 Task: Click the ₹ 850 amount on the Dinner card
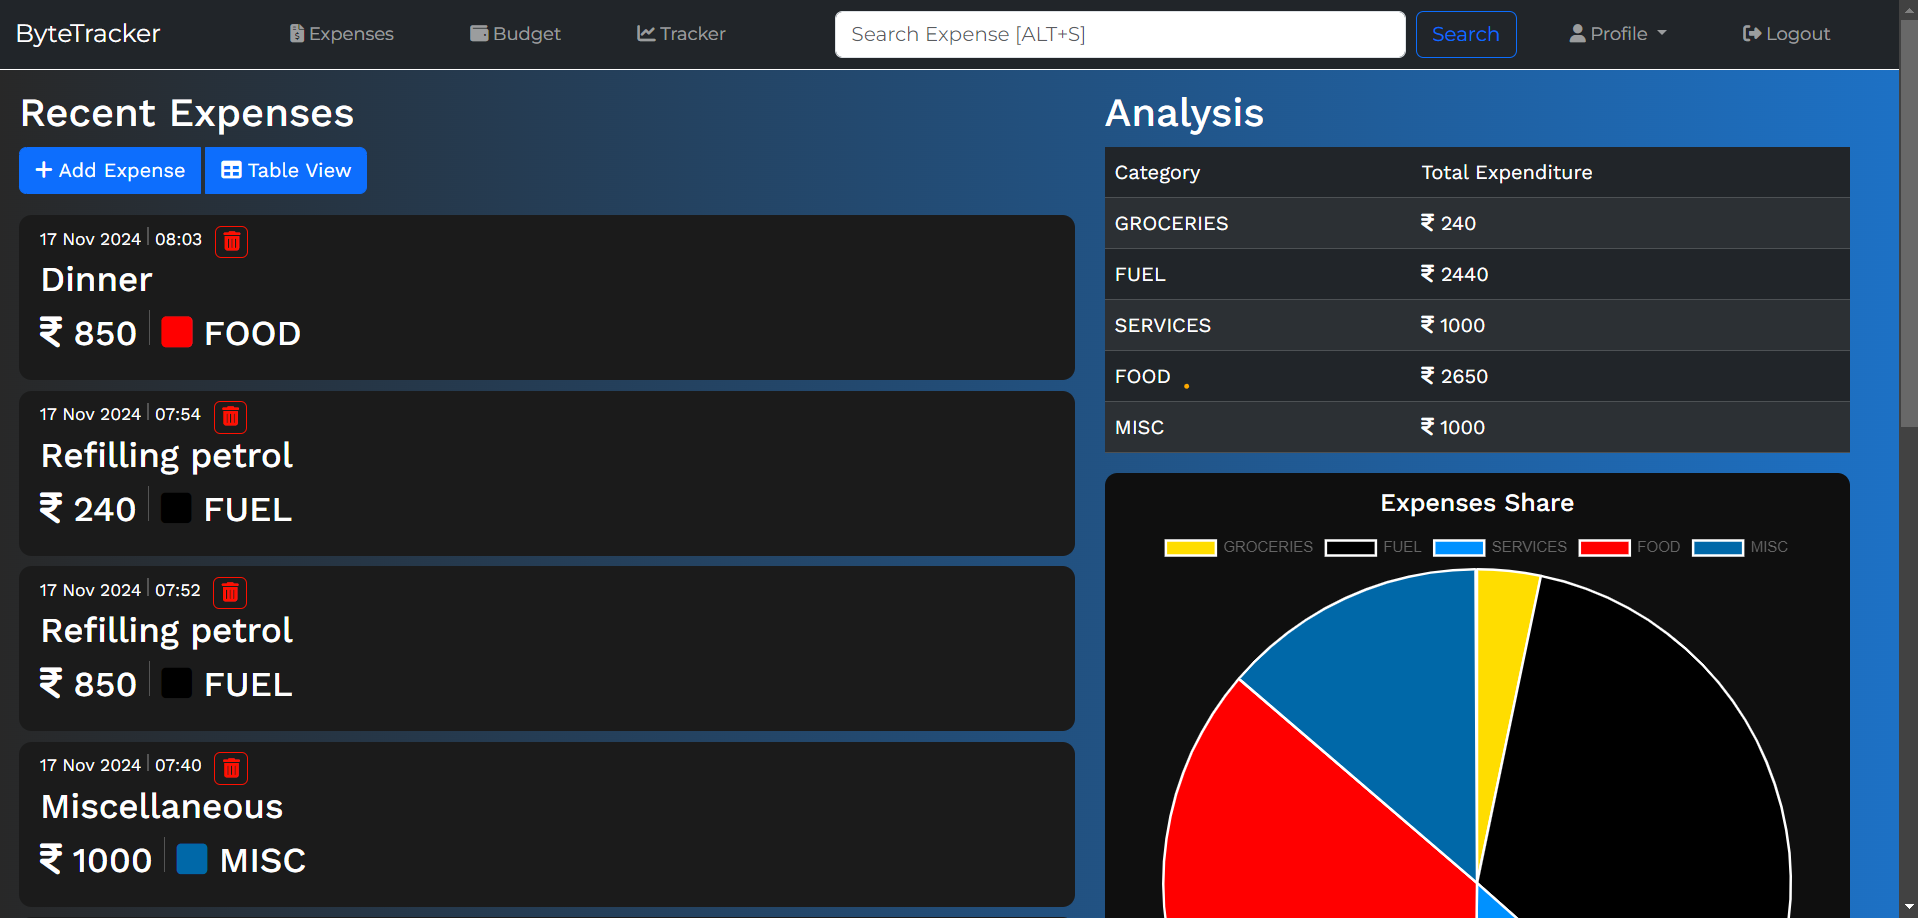tap(88, 333)
